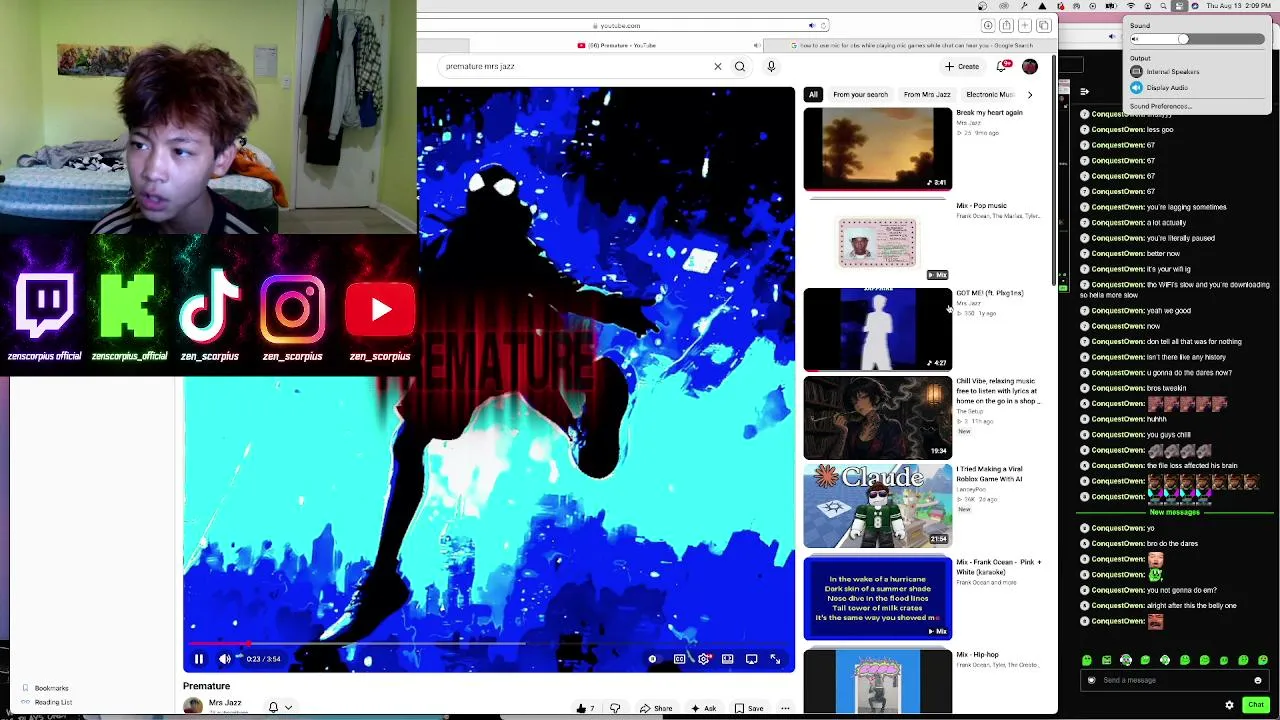Like the Premature video

(585, 708)
